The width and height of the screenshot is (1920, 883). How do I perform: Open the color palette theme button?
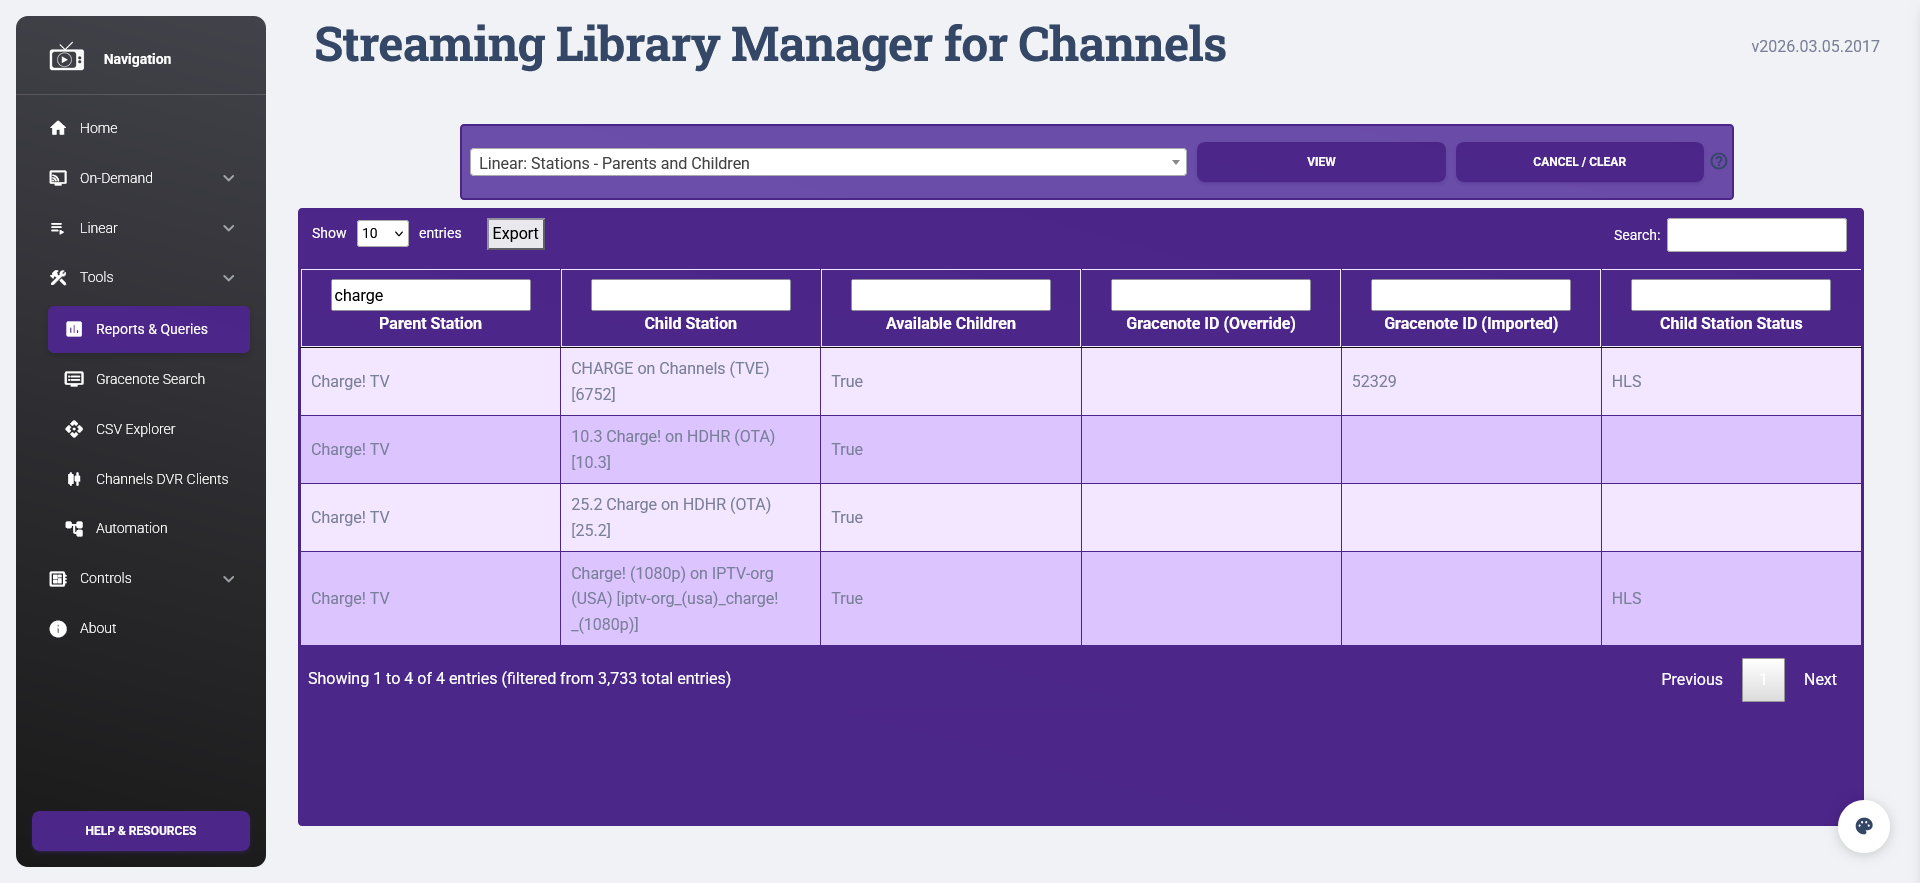click(x=1863, y=826)
